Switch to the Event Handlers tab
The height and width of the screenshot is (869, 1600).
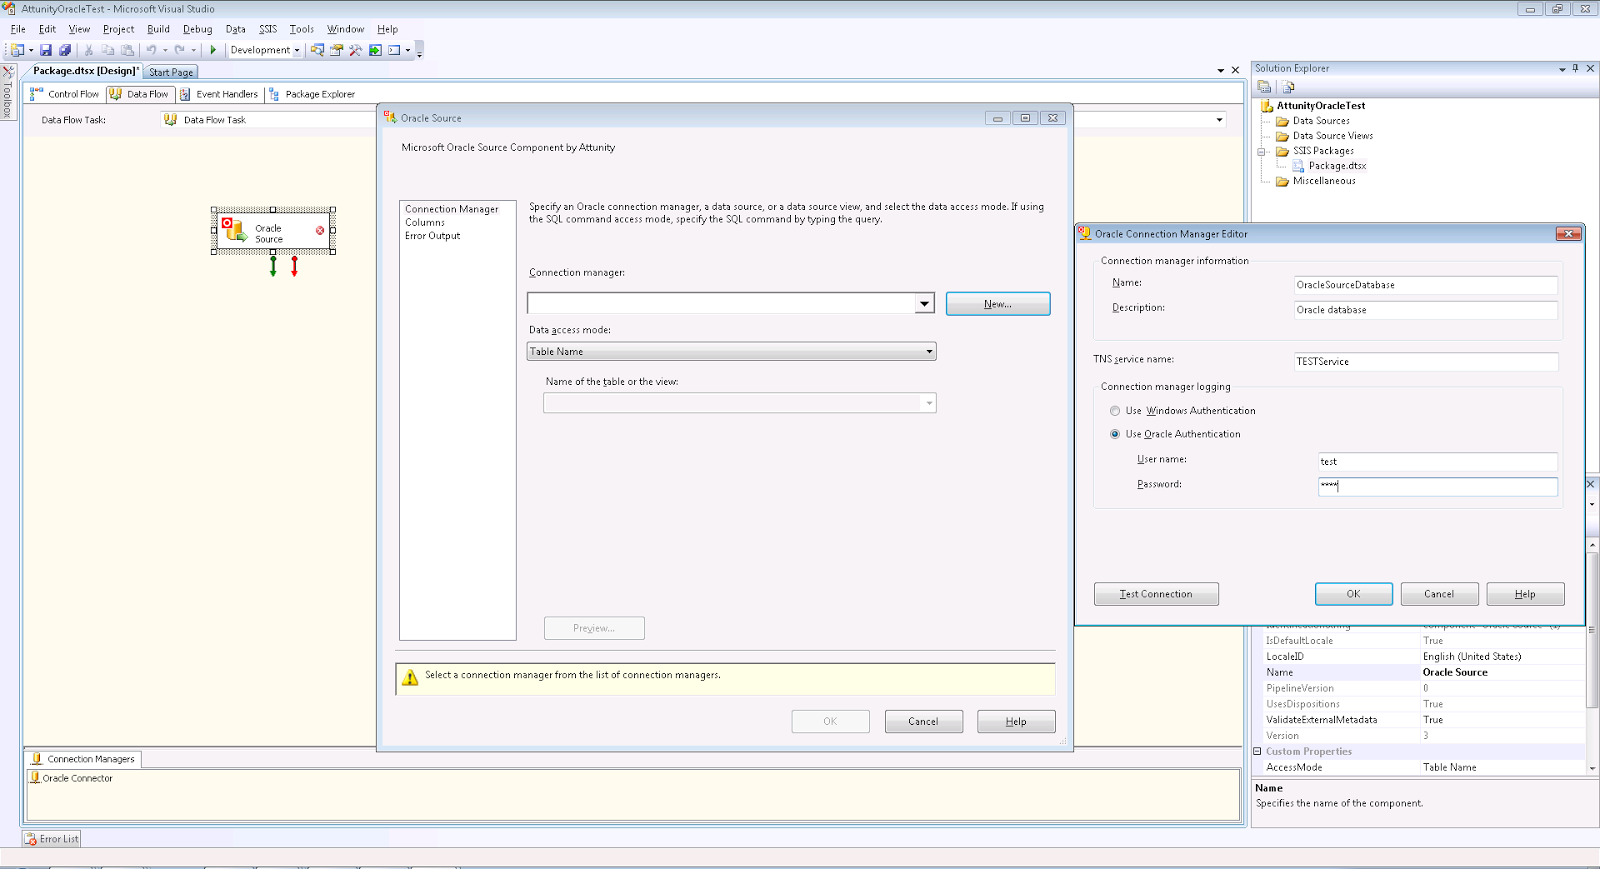pyautogui.click(x=219, y=94)
